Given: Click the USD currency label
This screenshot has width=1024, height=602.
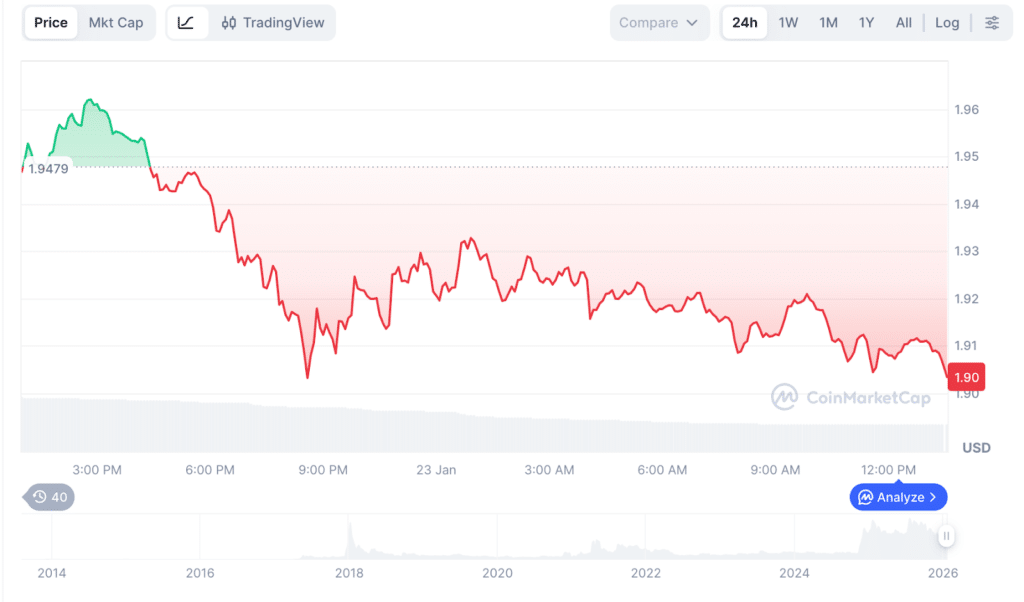Looking at the screenshot, I should [x=976, y=448].
